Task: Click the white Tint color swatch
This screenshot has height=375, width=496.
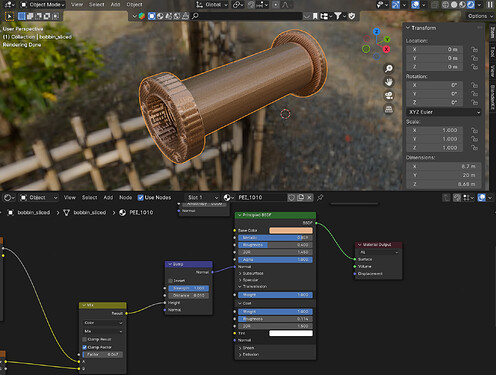Action: 291,333
